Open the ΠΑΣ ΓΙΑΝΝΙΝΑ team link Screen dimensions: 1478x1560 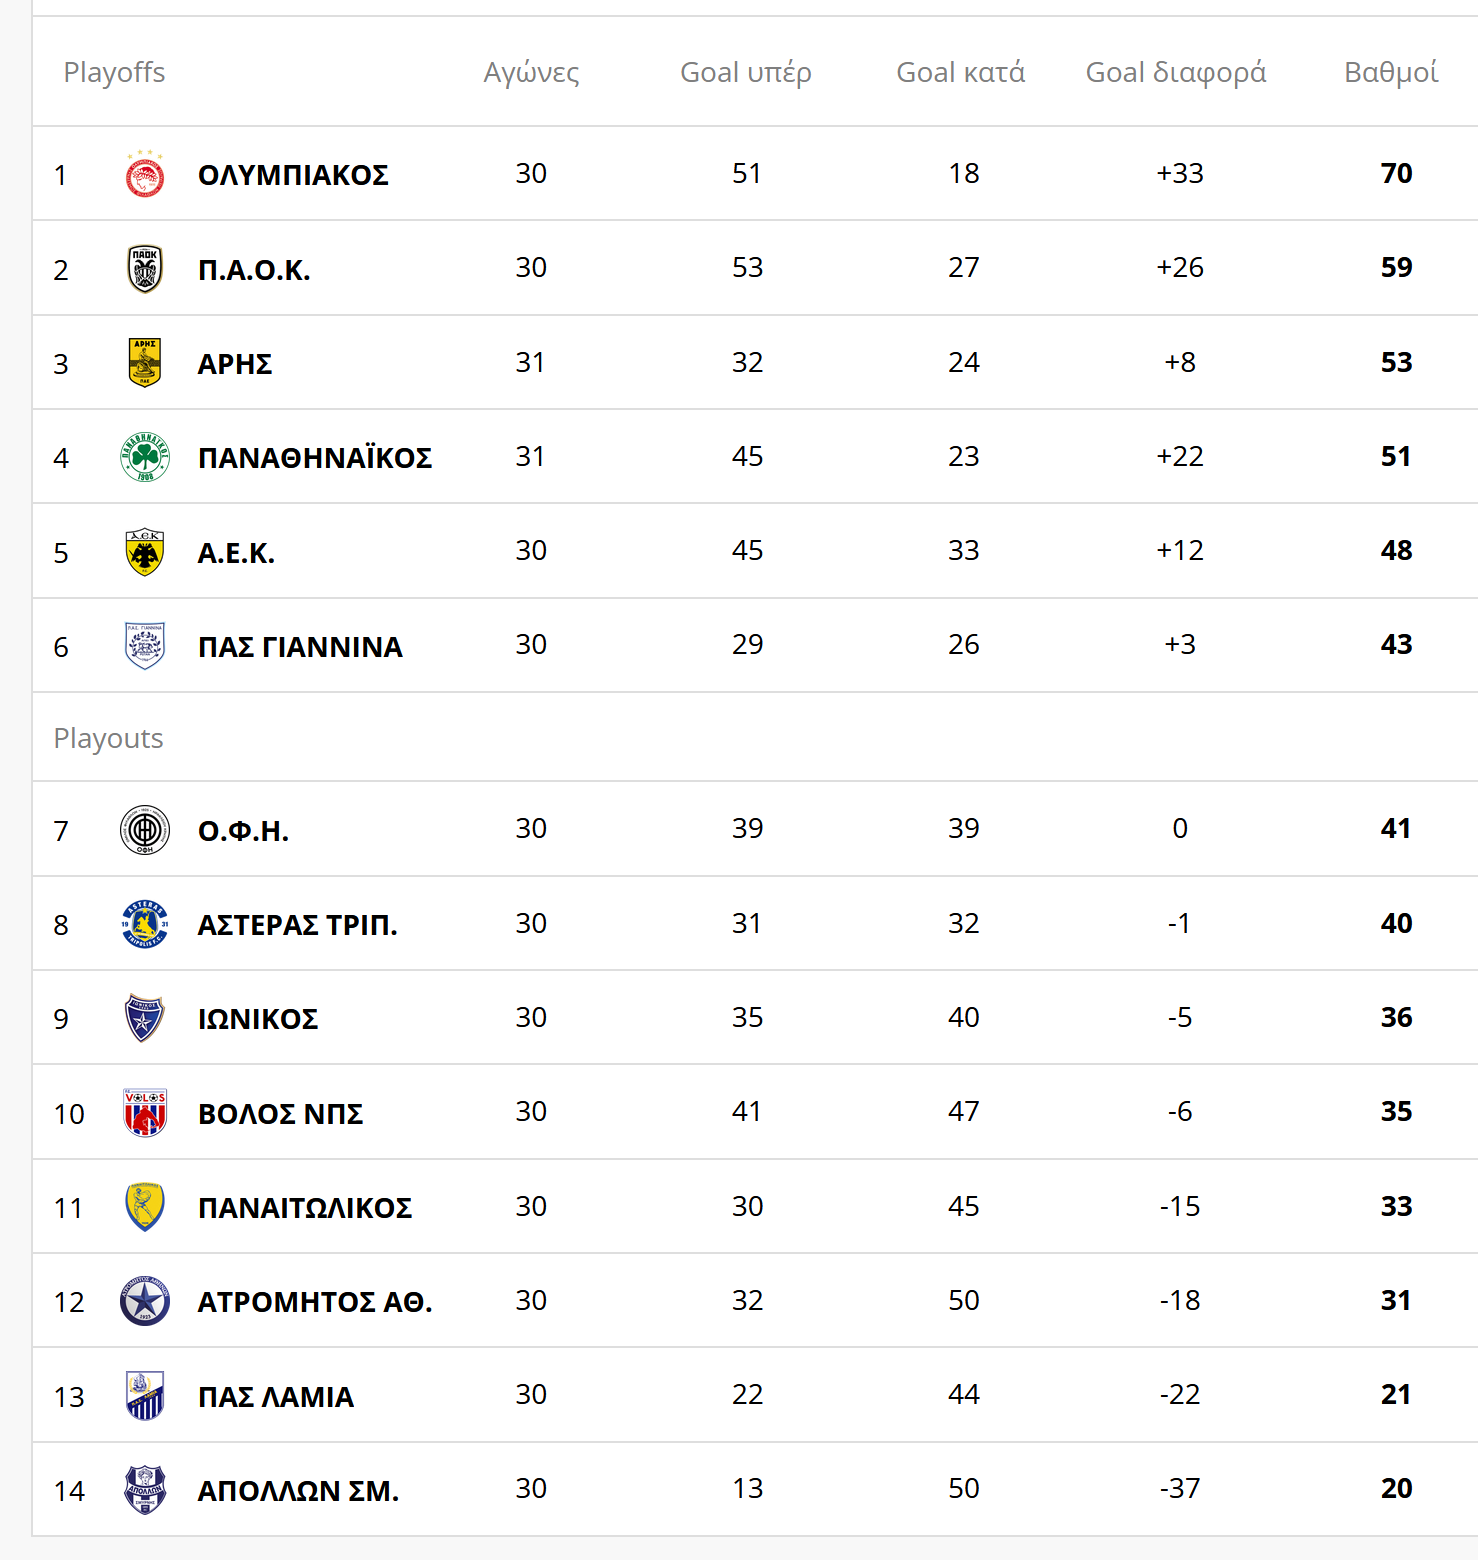(300, 647)
